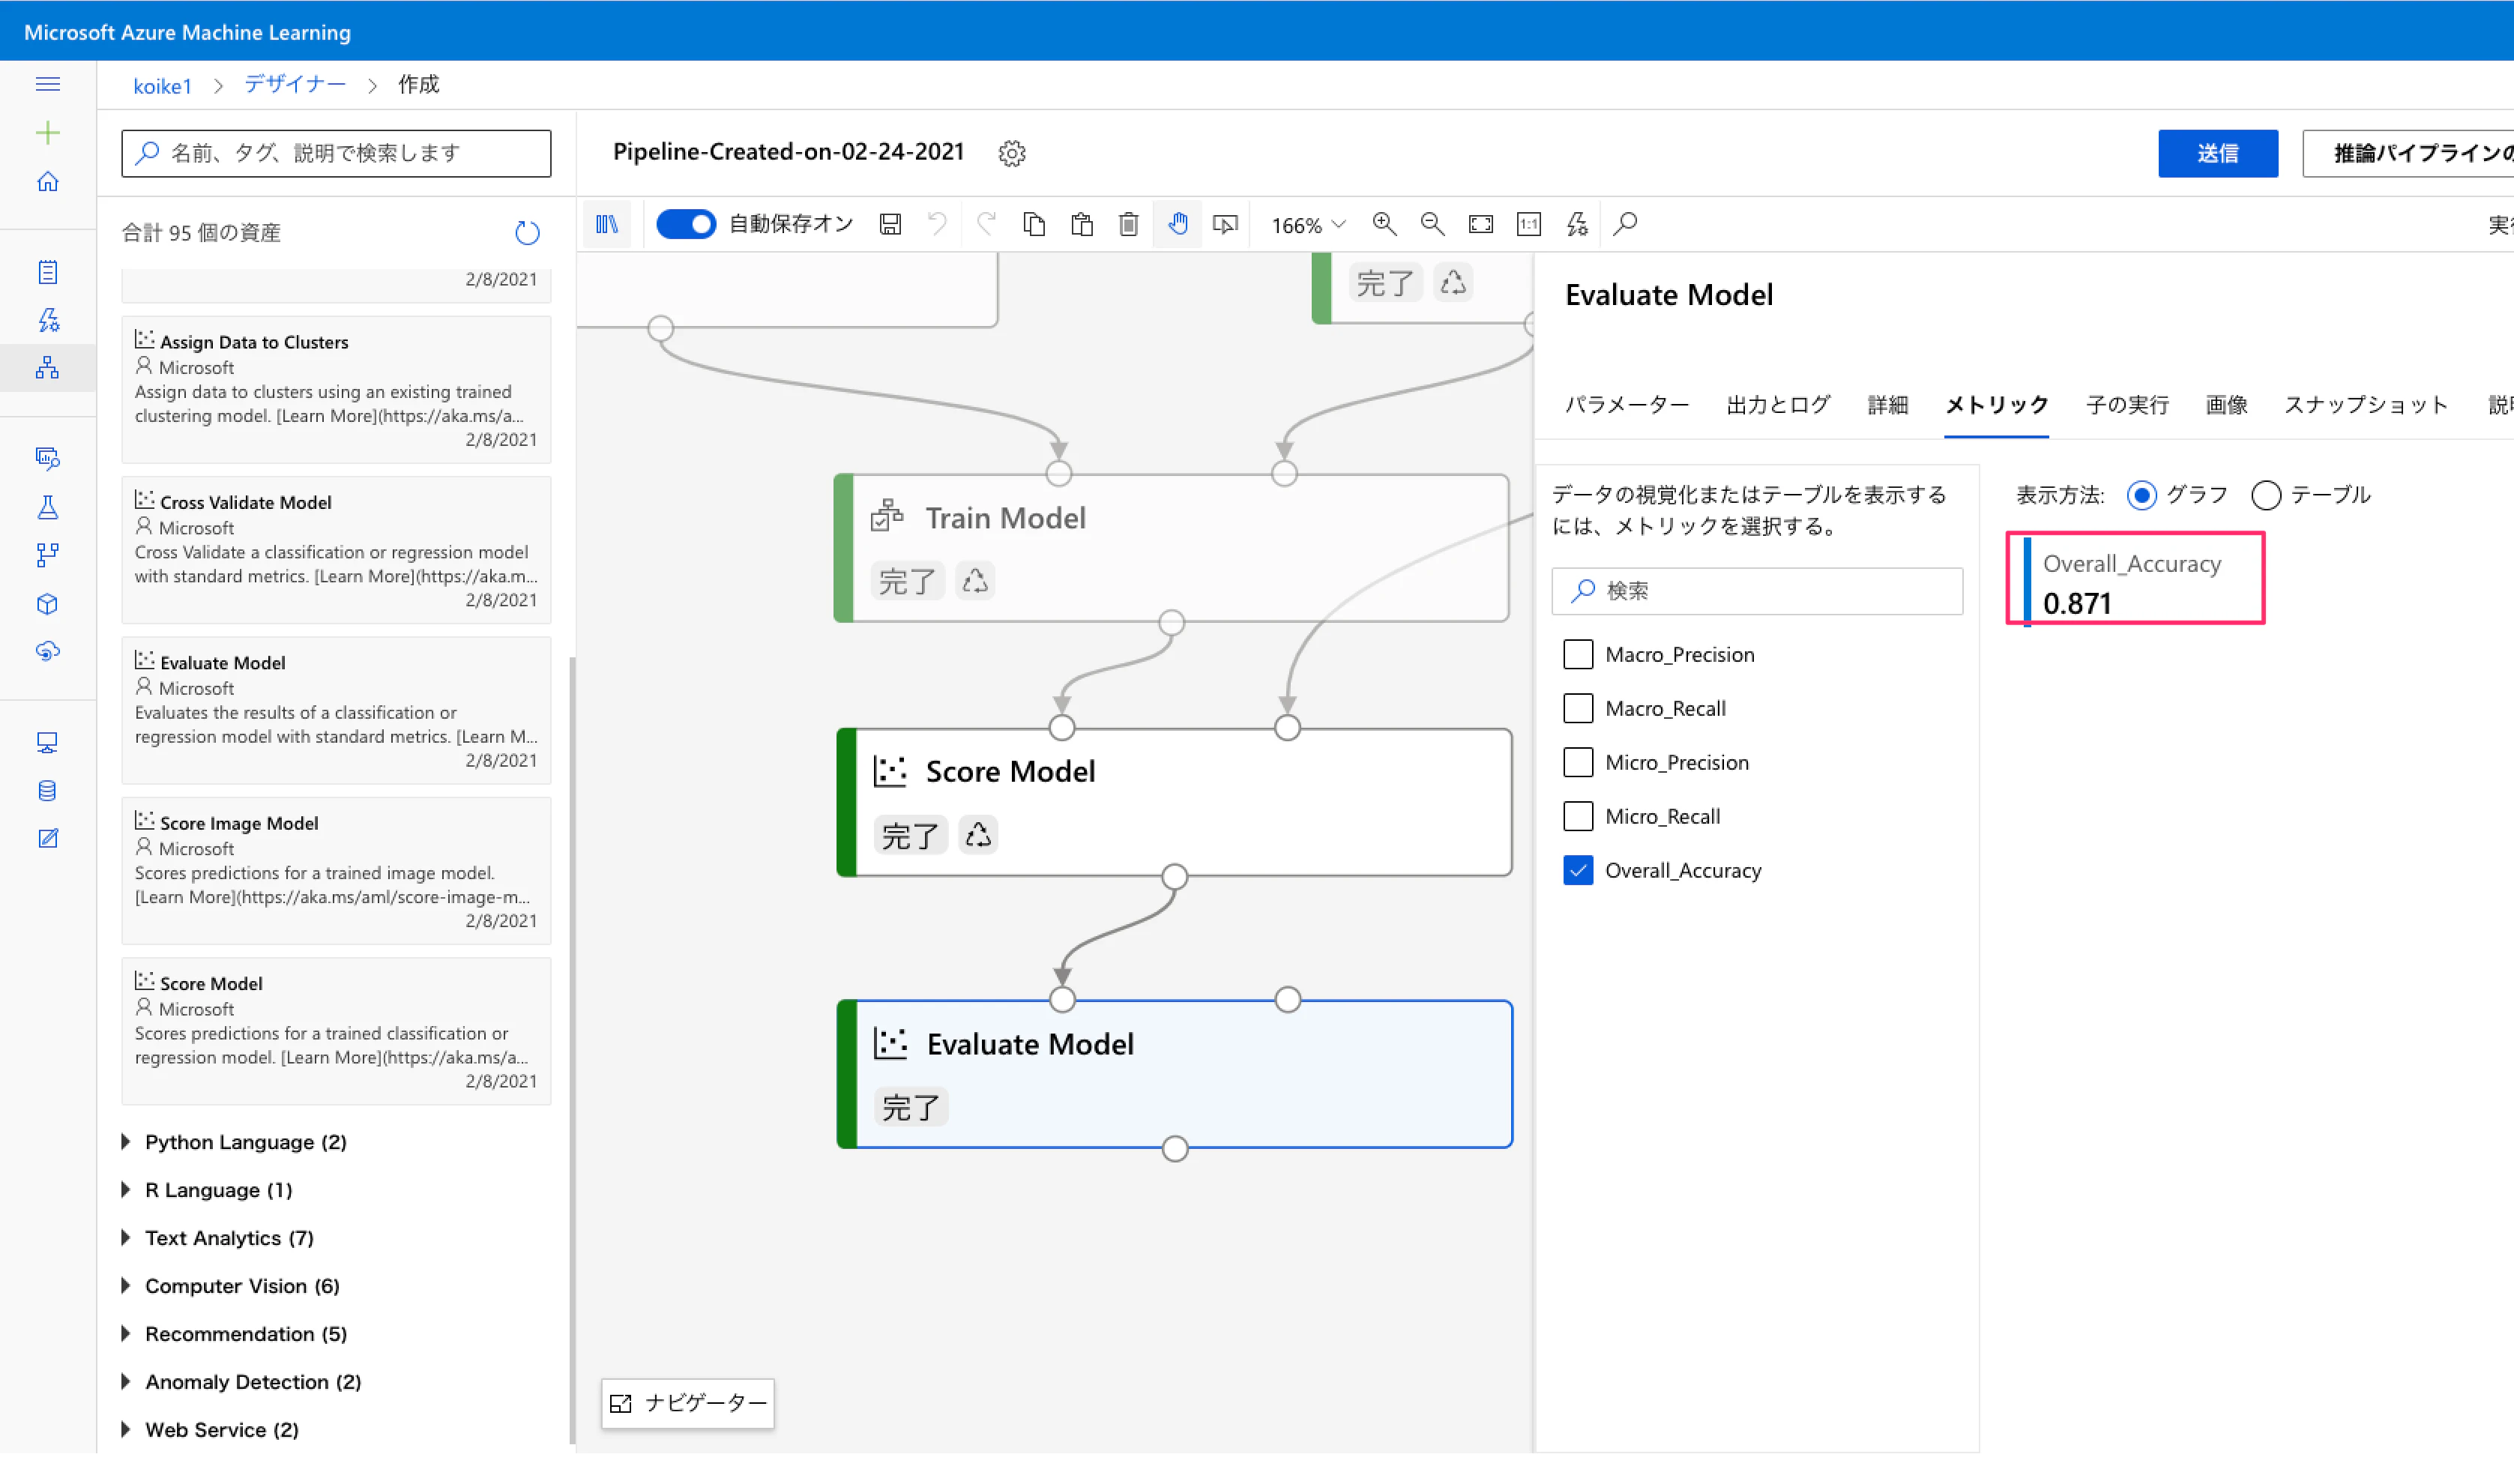
Task: Click the fit-to-screen icon
Action: tap(1480, 224)
